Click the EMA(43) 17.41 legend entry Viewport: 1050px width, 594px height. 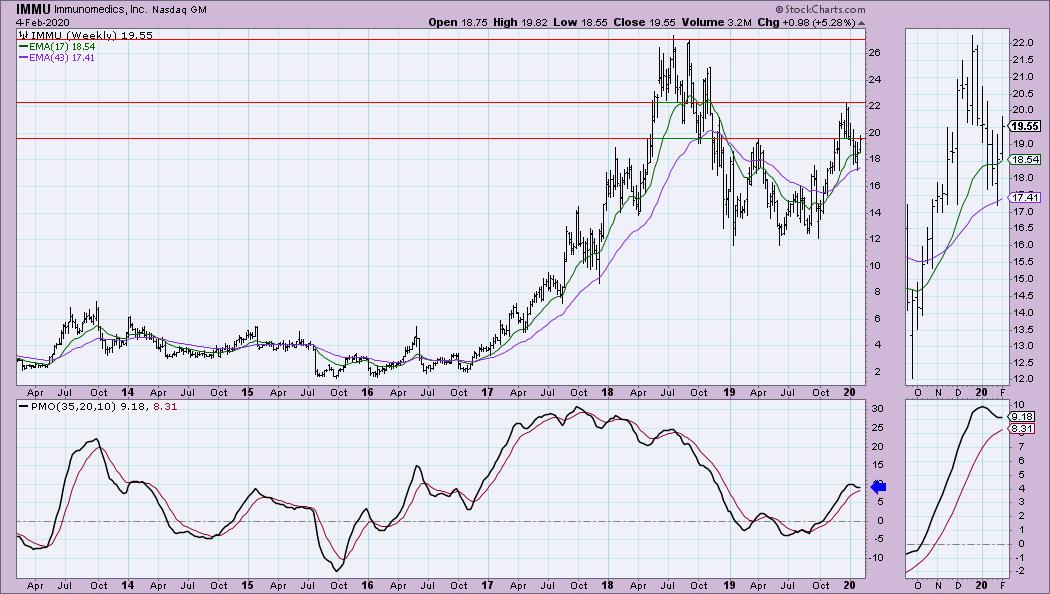pos(57,58)
